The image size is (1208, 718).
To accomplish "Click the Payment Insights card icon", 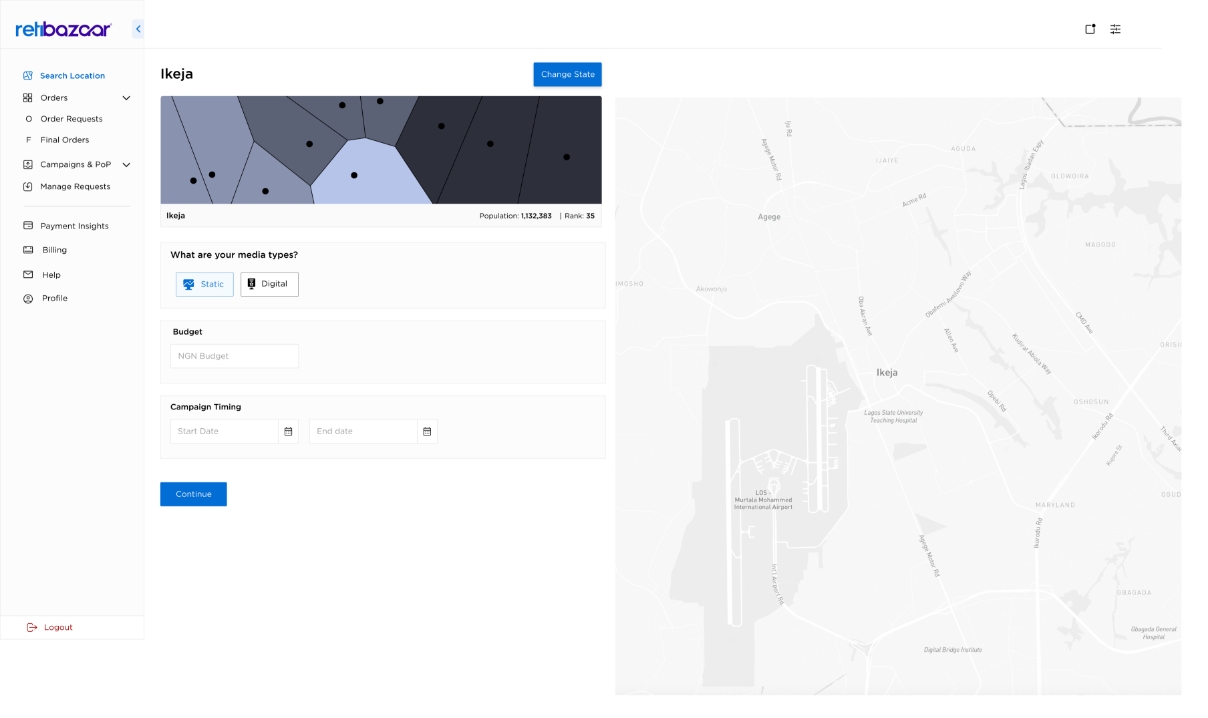I will click(x=28, y=226).
